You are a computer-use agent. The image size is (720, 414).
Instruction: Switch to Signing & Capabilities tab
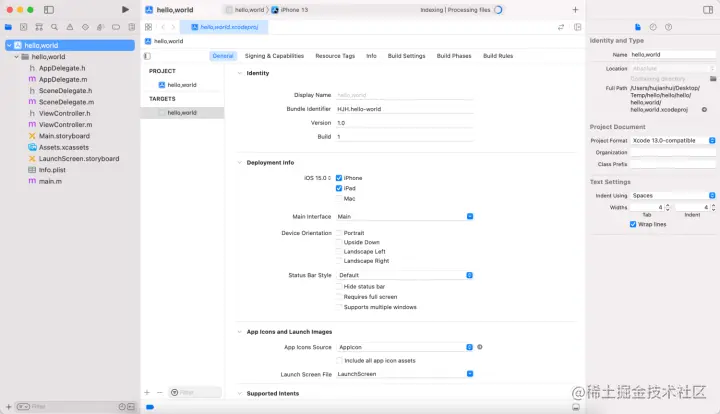click(x=274, y=56)
